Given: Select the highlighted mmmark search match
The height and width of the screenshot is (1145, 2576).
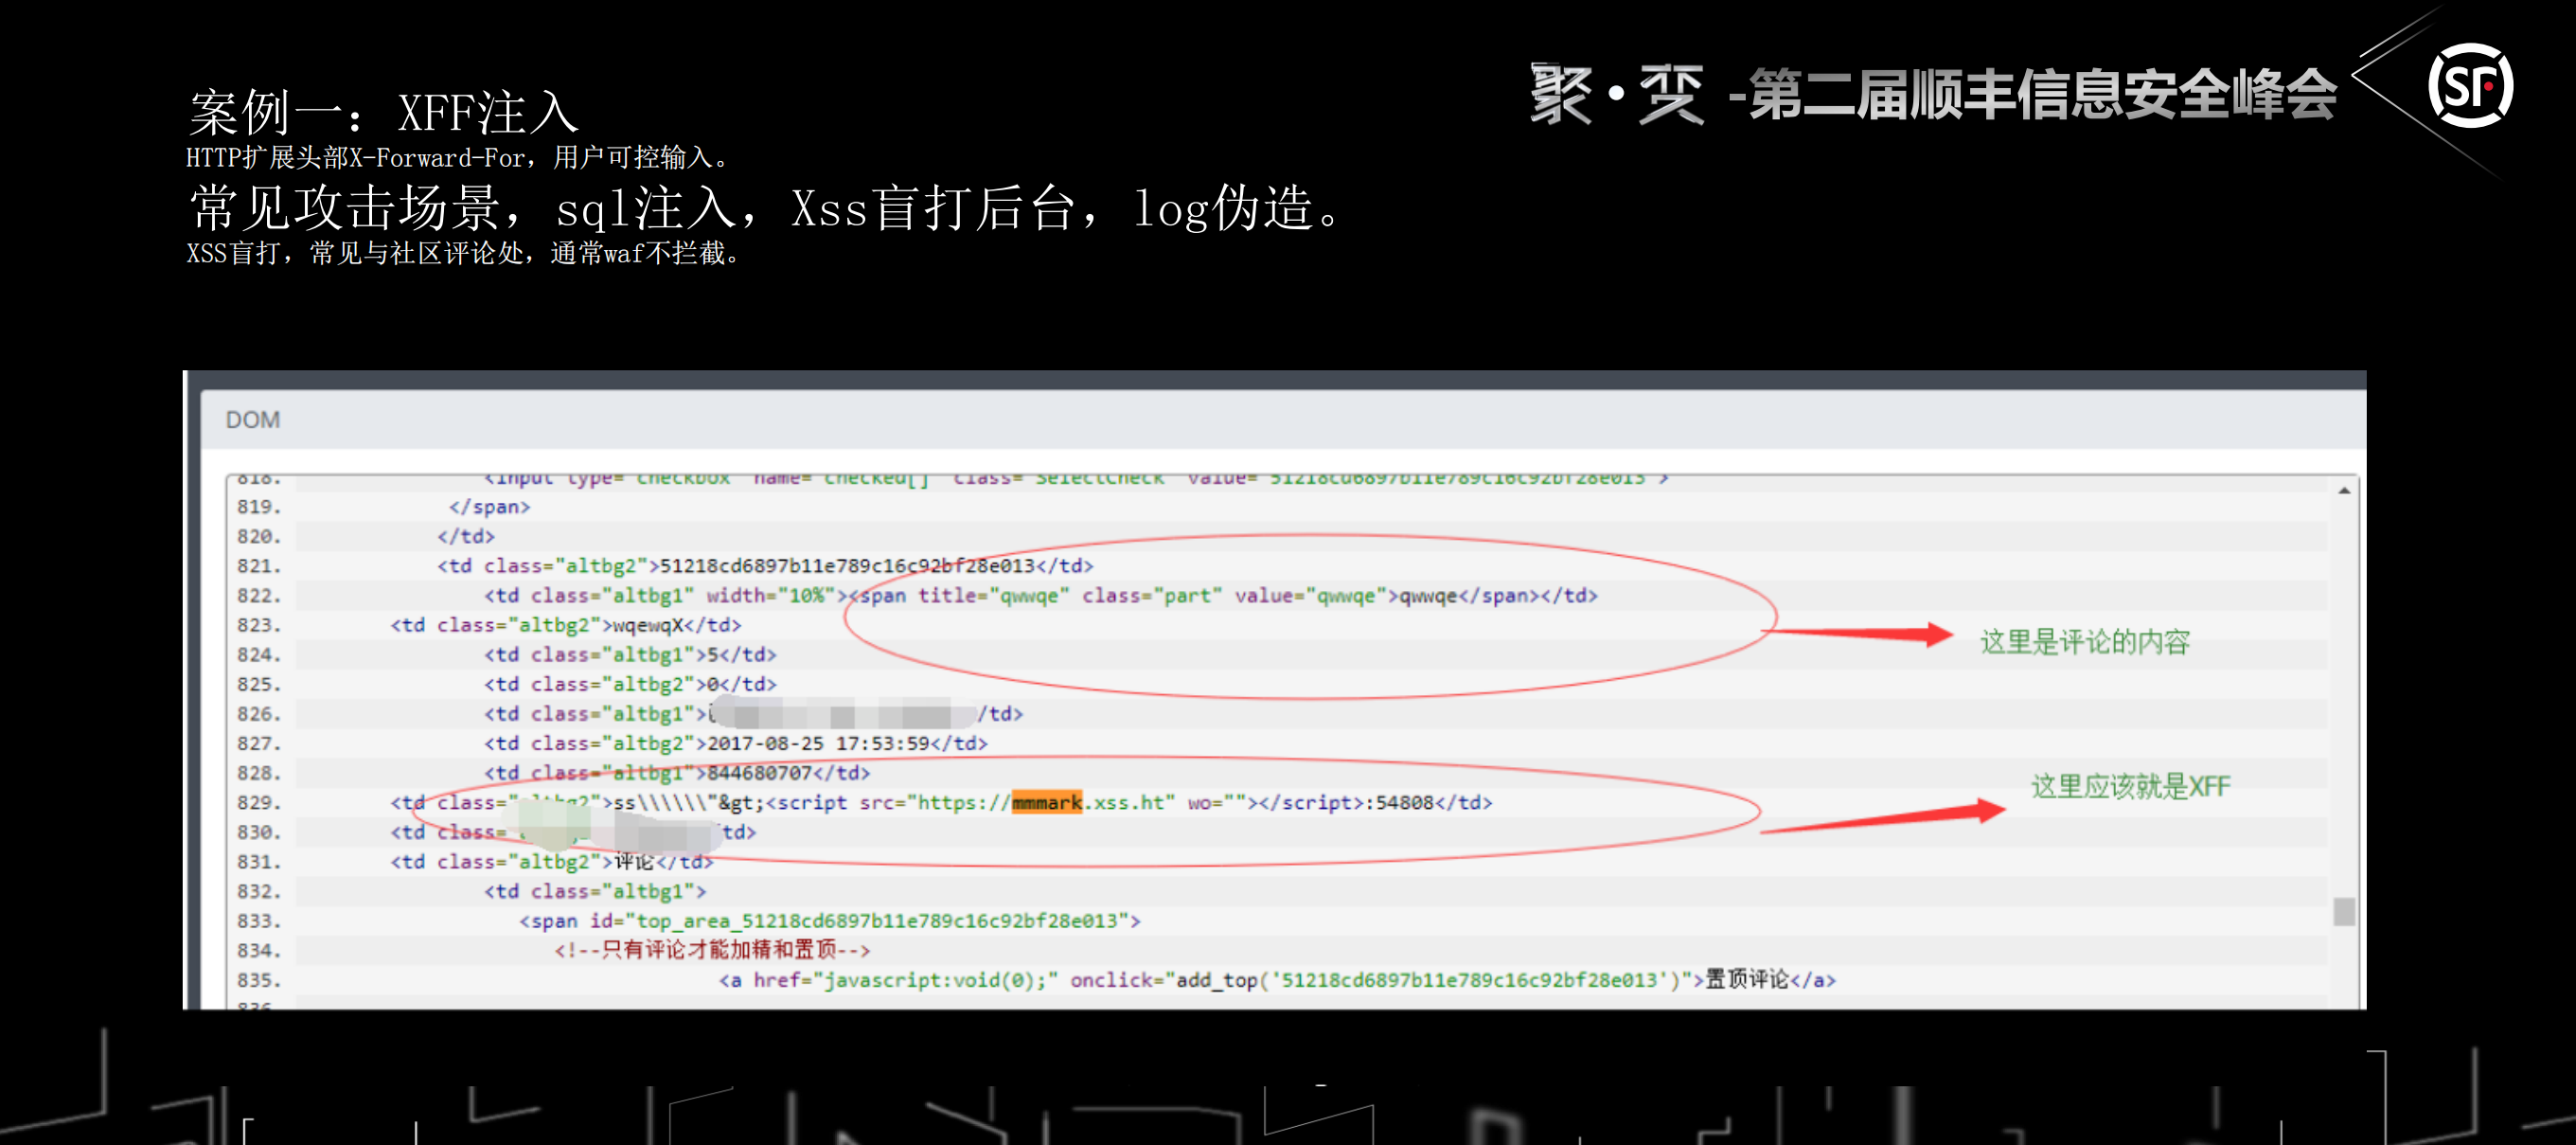Looking at the screenshot, I should point(1048,802).
